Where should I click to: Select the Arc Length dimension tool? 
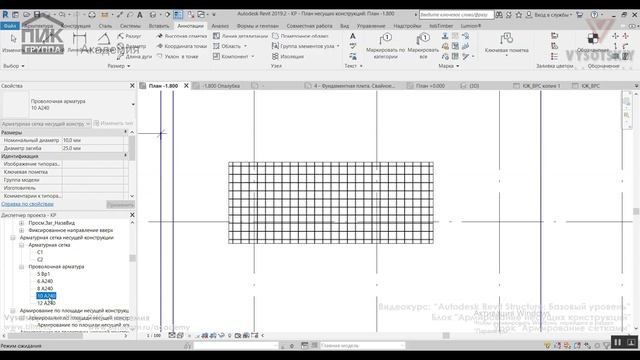coord(134,56)
